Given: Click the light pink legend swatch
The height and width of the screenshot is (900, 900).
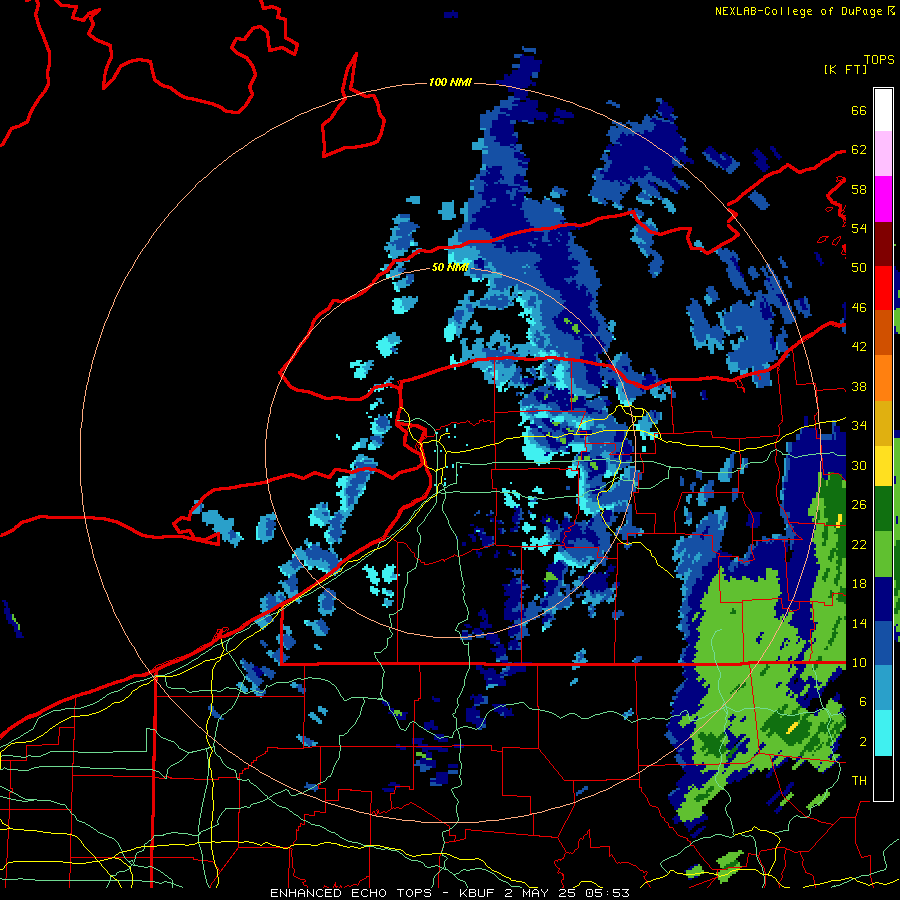Looking at the screenshot, I should (x=883, y=154).
